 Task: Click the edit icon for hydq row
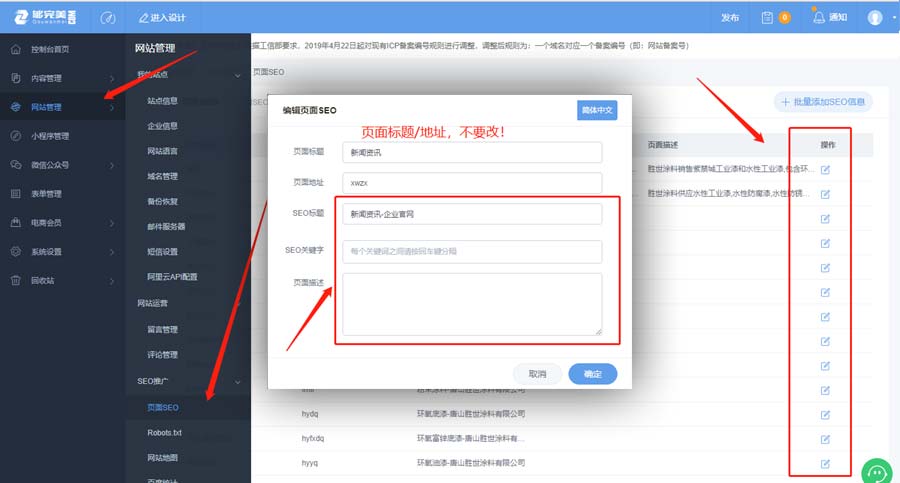(825, 414)
